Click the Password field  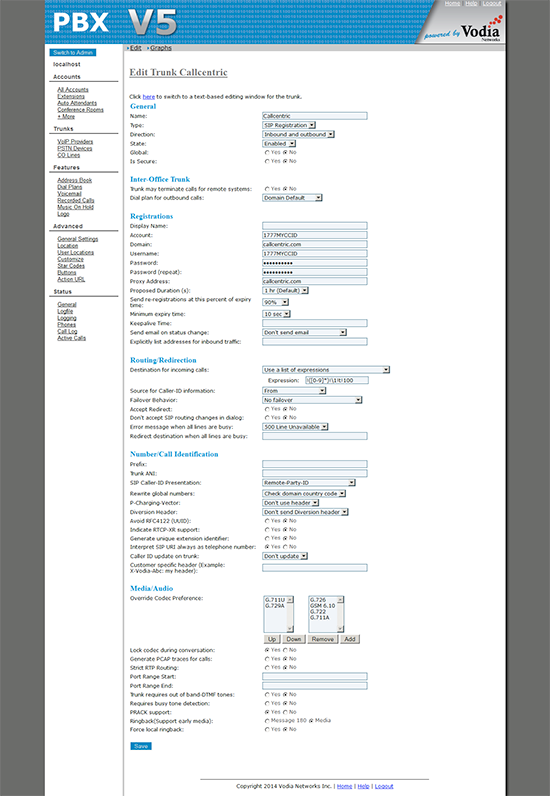(314, 263)
